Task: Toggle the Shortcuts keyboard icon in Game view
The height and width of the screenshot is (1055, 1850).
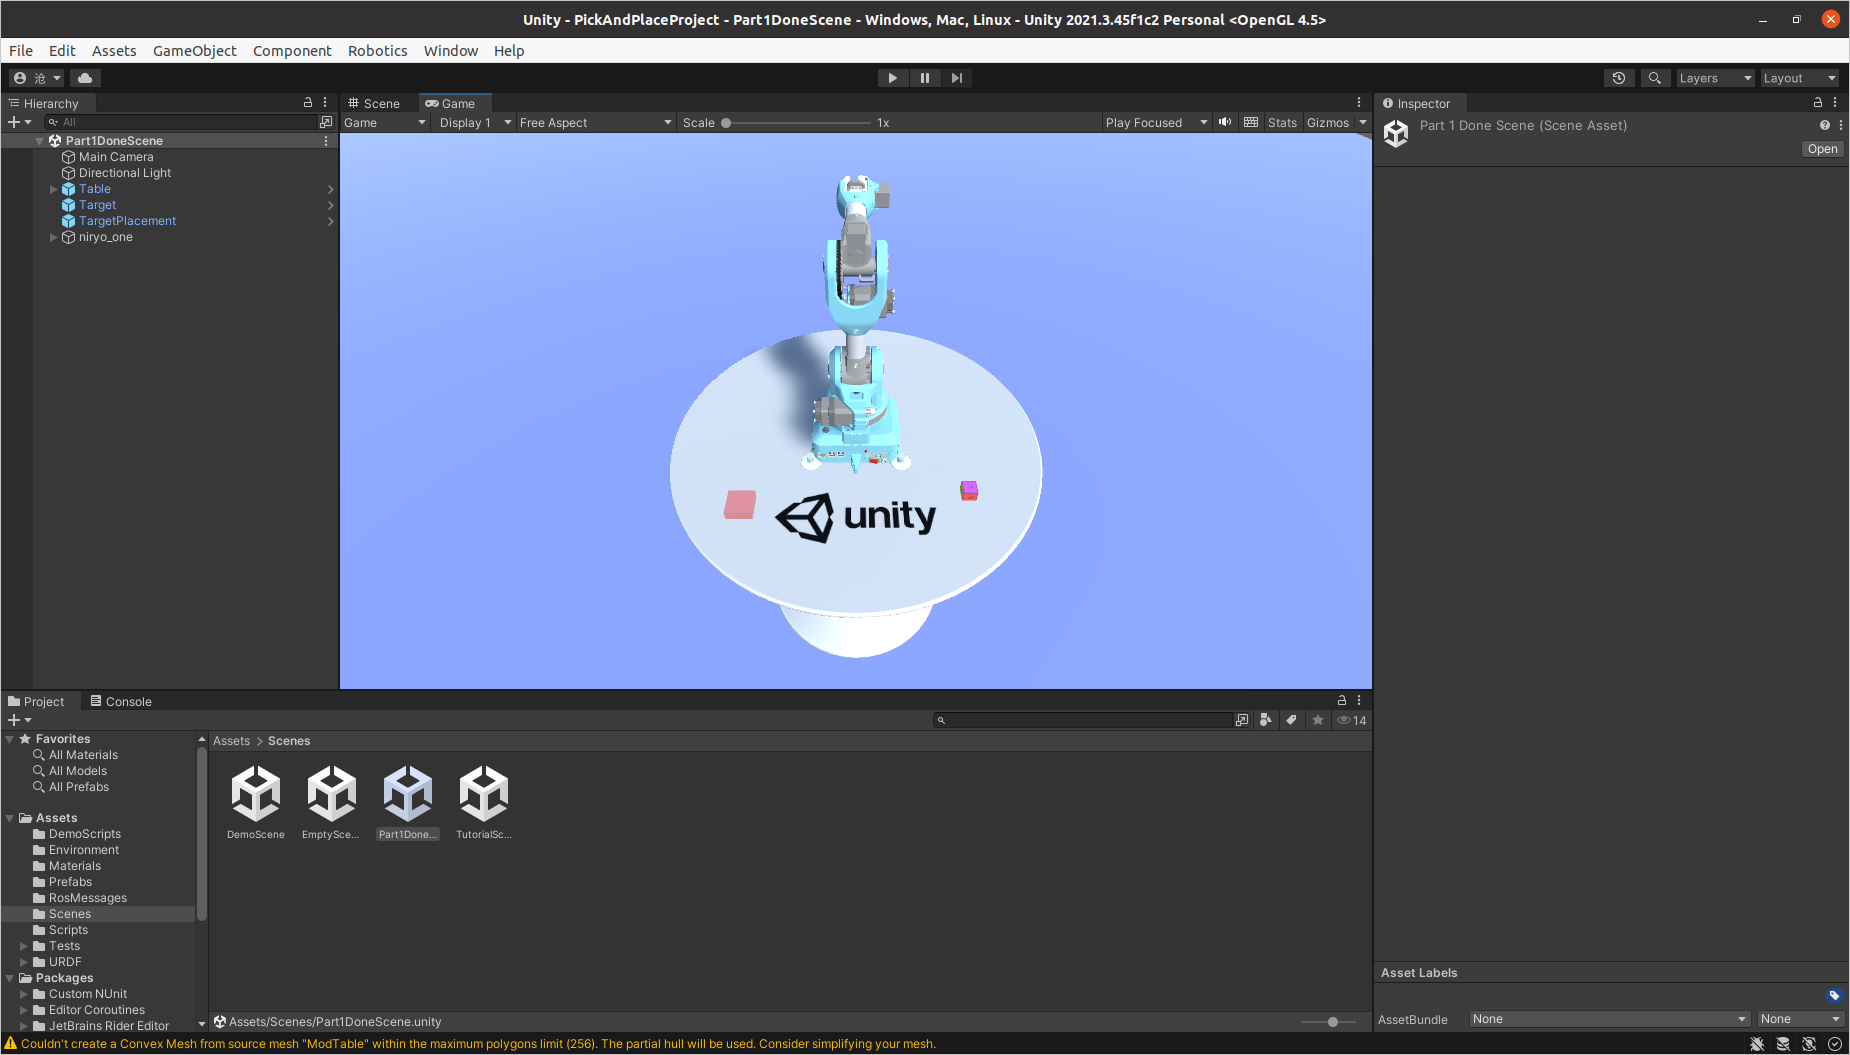Action: (x=1251, y=122)
